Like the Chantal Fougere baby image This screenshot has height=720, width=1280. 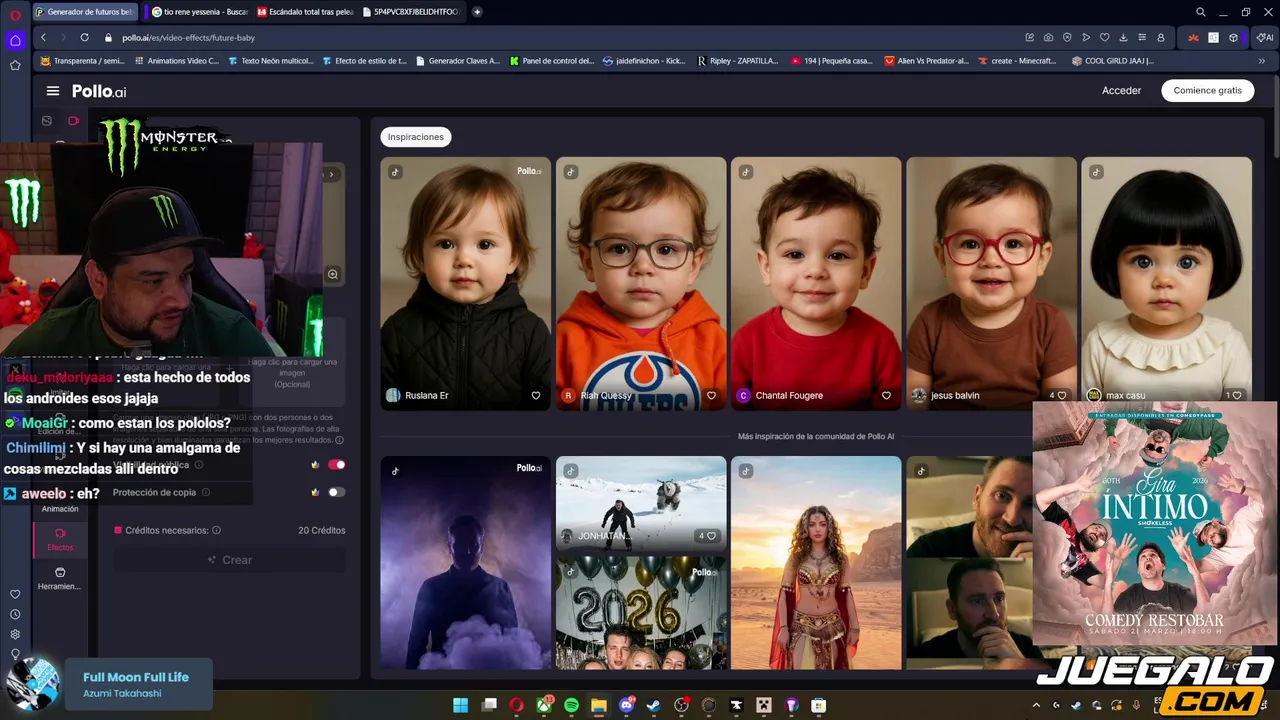click(886, 395)
